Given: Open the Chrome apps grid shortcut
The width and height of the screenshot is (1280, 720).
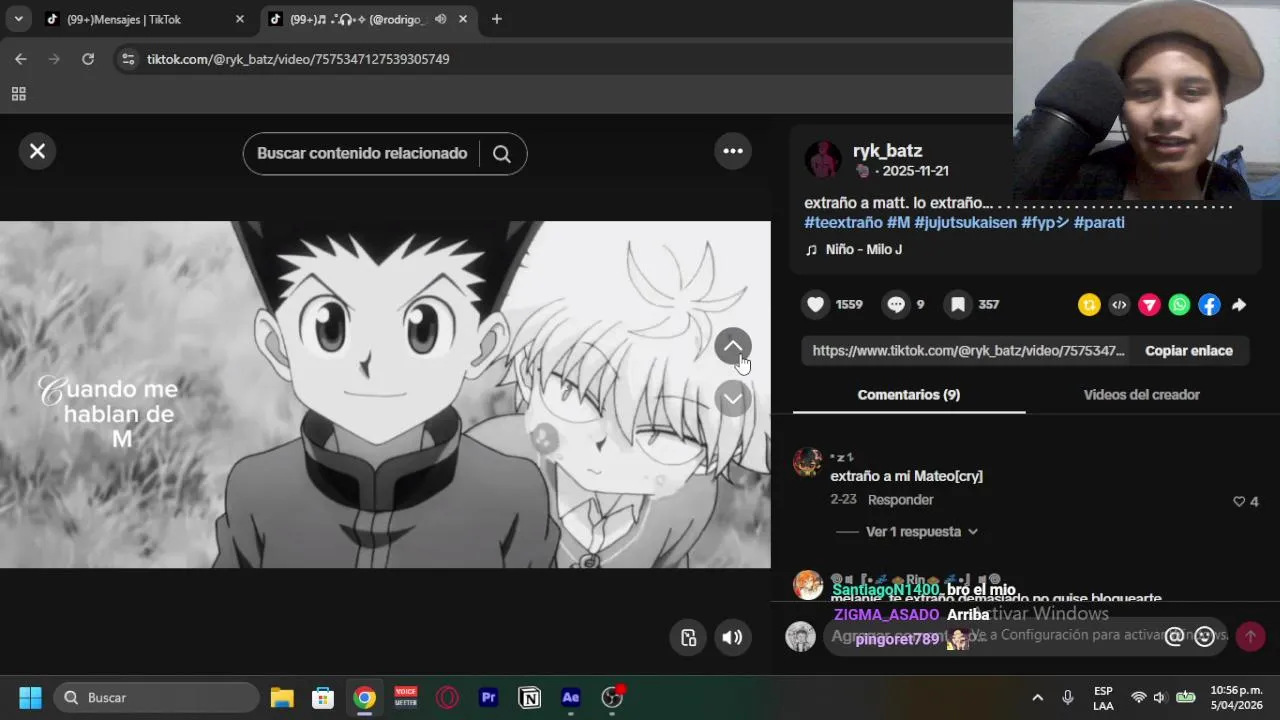Looking at the screenshot, I should [18, 94].
